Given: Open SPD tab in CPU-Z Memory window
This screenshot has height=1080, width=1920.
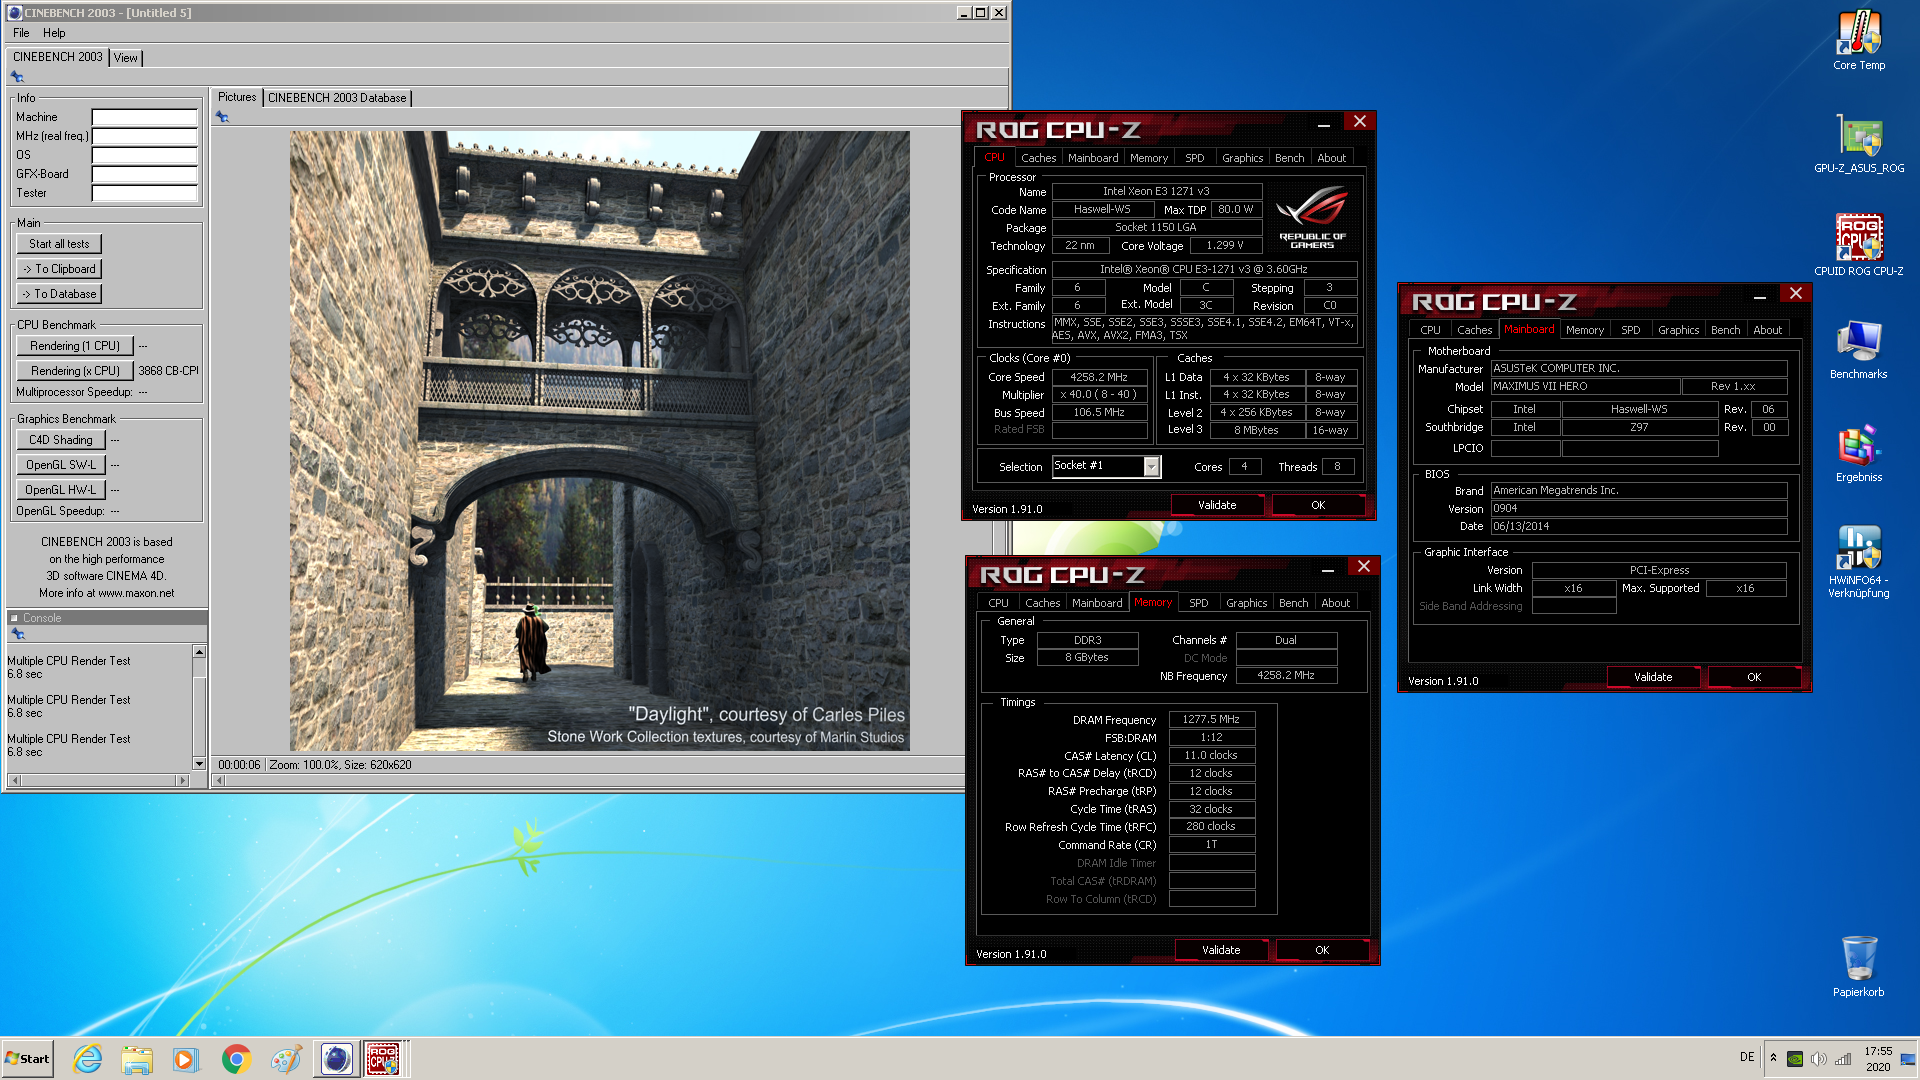Looking at the screenshot, I should [x=1198, y=603].
